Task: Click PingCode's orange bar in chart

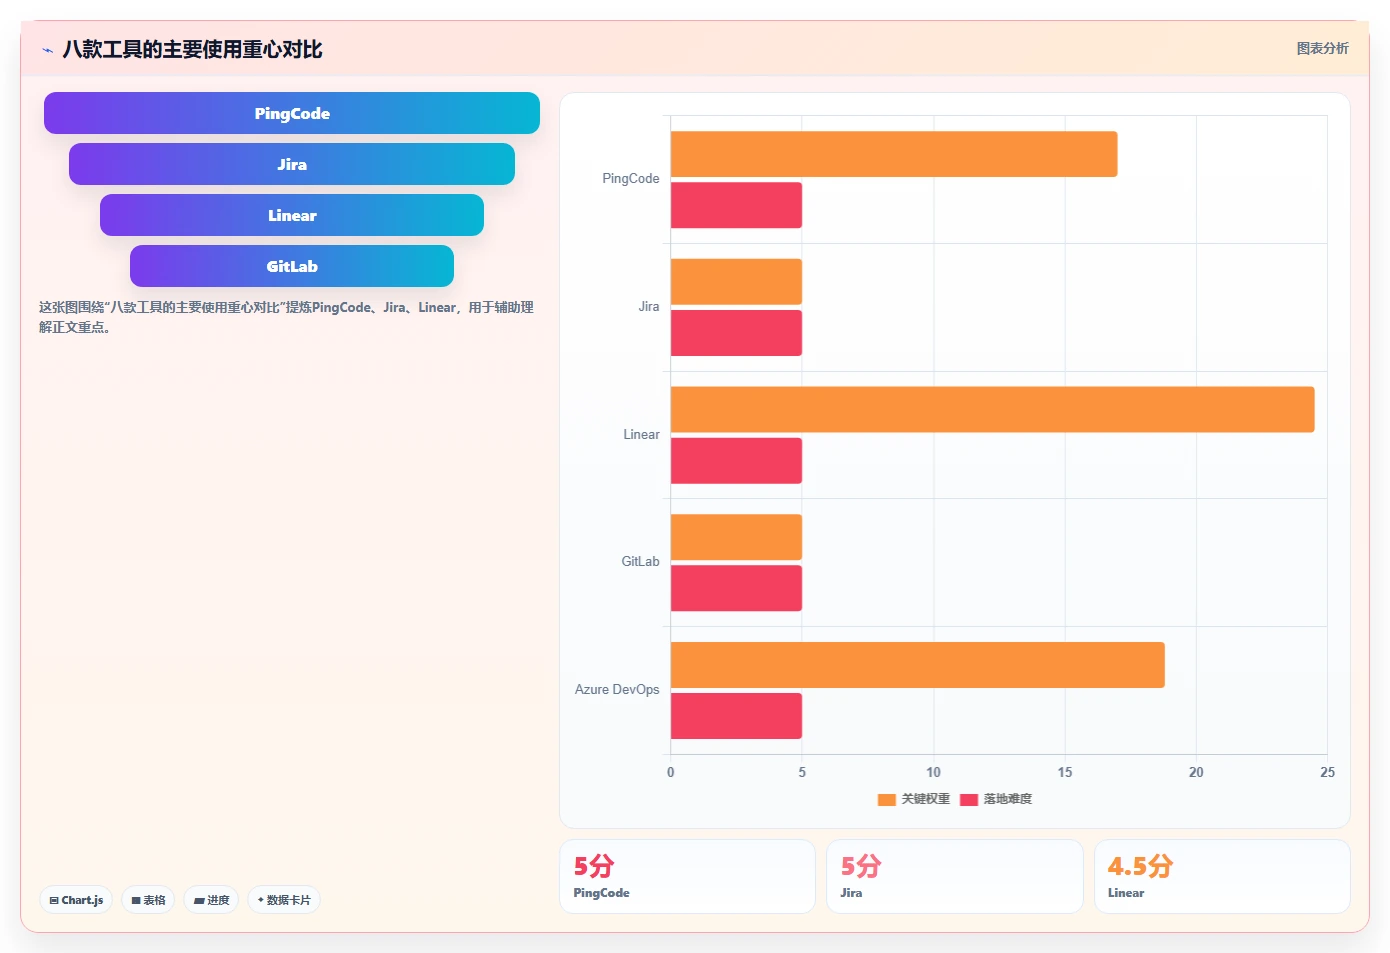Action: 894,154
